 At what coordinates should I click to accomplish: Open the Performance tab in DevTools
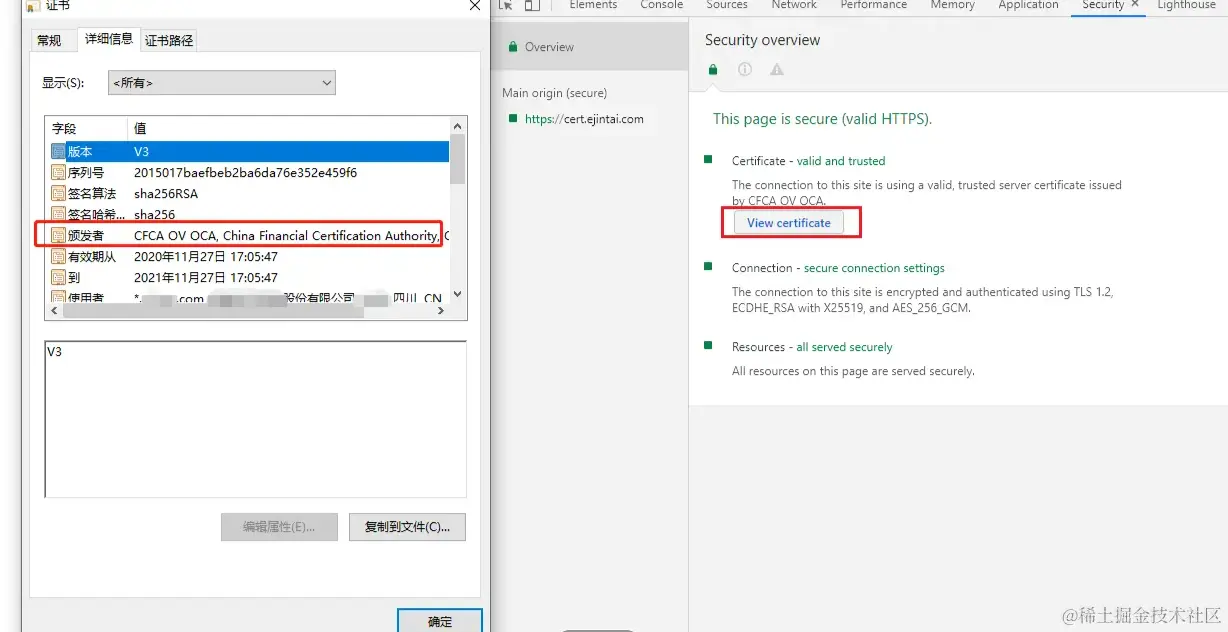click(874, 5)
